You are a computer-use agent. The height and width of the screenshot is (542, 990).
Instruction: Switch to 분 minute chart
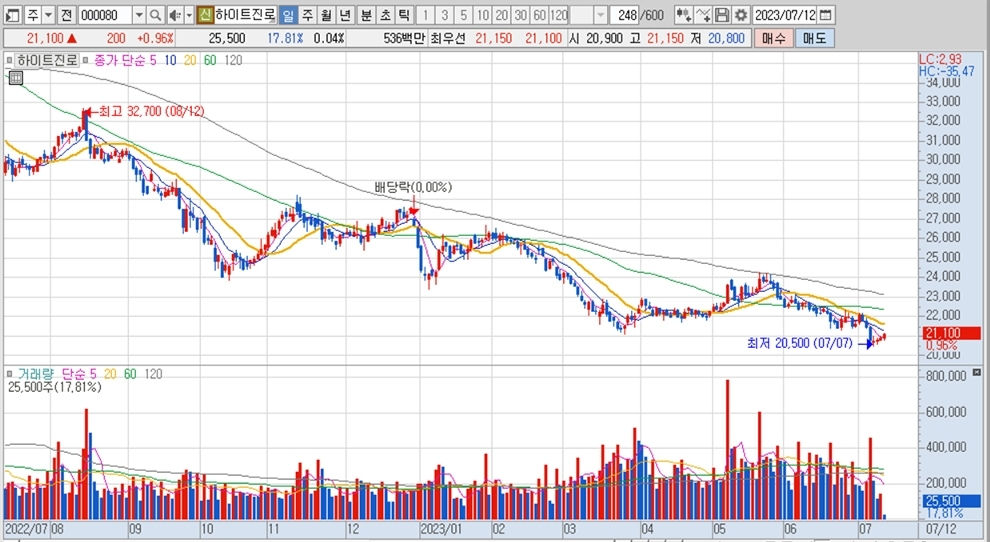[366, 15]
